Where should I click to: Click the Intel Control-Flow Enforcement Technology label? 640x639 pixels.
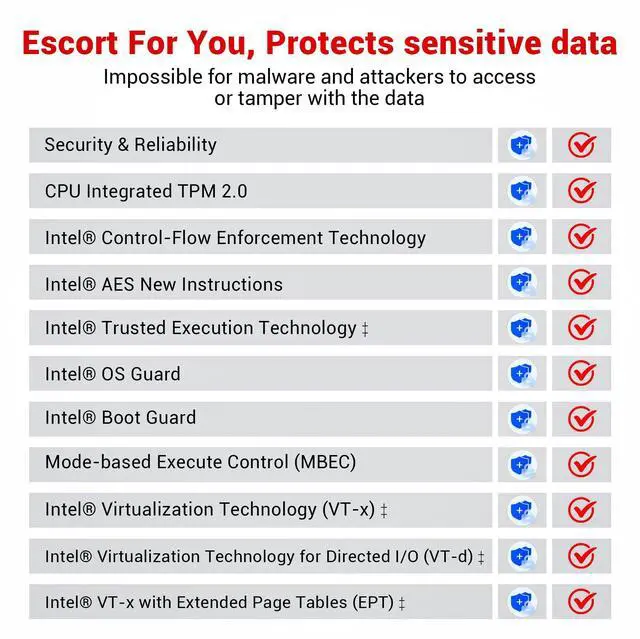point(235,238)
